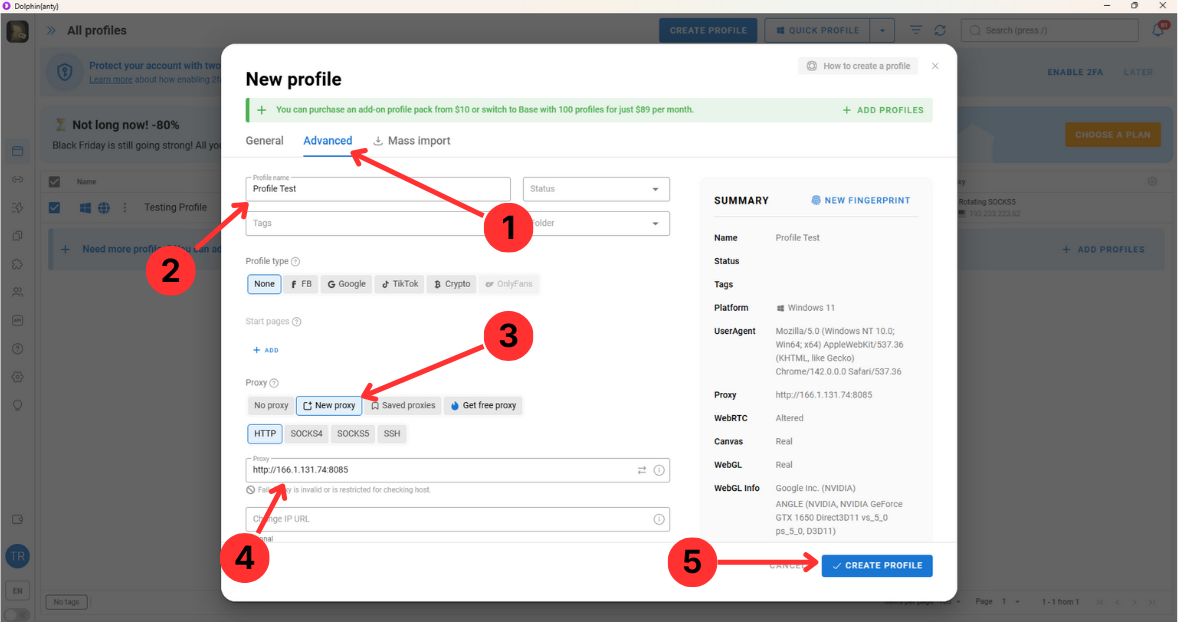
Task: Click the lightbulb icon in sidebar
Action: (x=17, y=406)
